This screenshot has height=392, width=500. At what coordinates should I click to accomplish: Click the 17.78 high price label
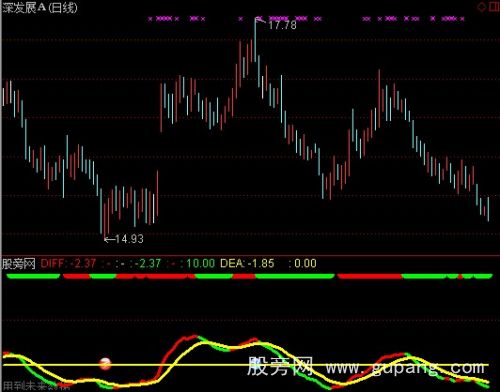pyautogui.click(x=282, y=25)
